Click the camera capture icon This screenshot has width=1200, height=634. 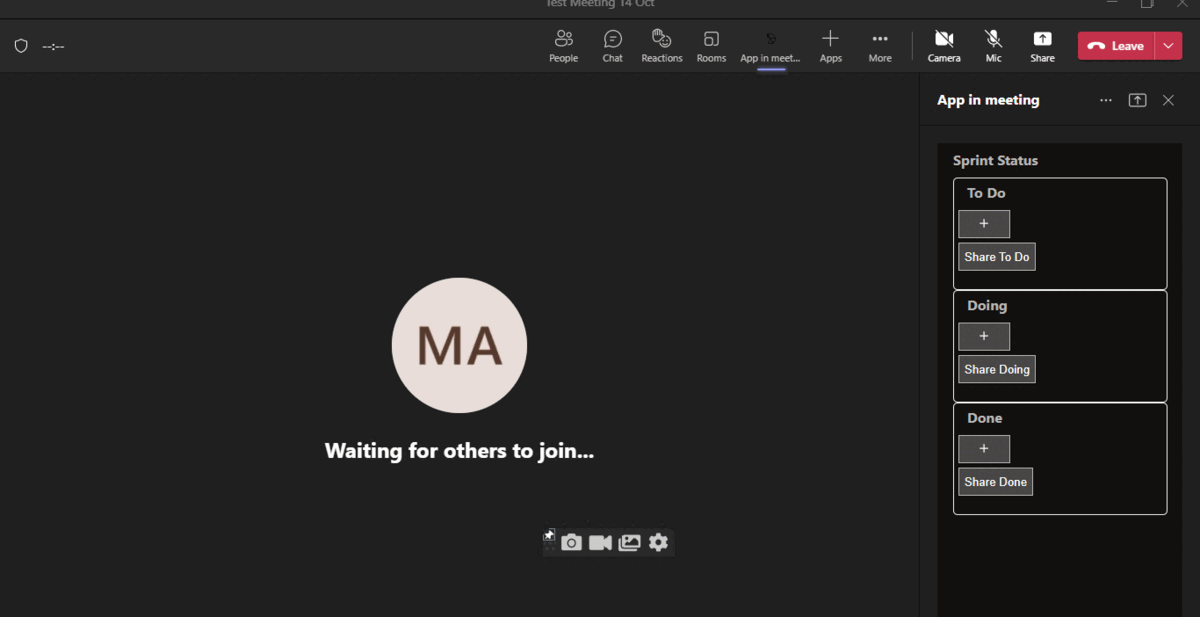571,542
